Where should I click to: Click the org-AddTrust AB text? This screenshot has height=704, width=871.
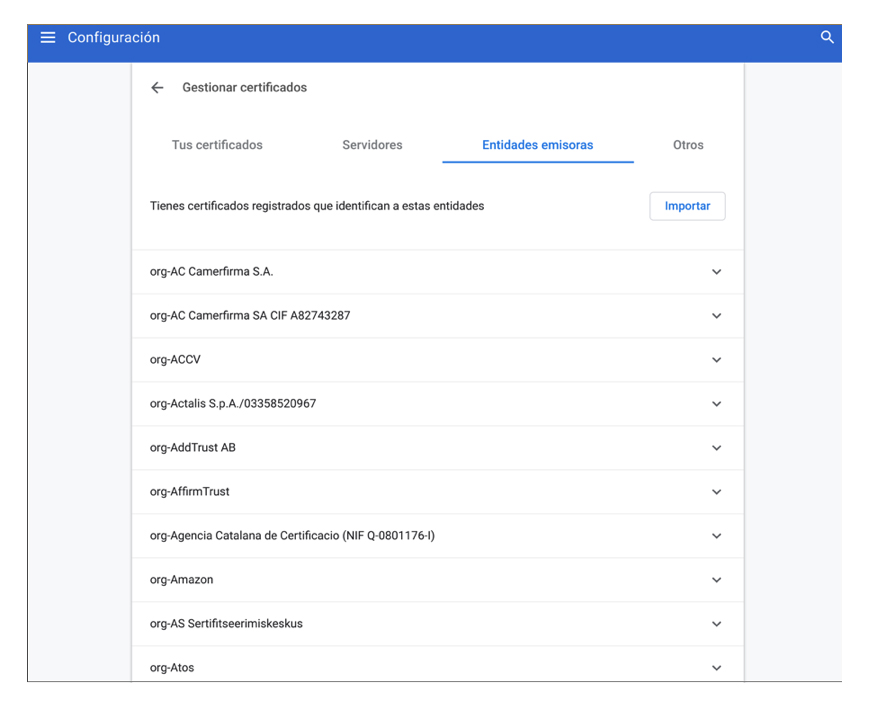193,447
